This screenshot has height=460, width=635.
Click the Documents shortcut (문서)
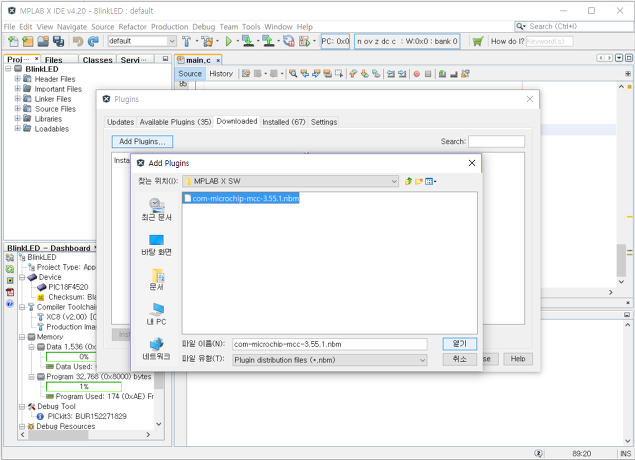pyautogui.click(x=156, y=280)
